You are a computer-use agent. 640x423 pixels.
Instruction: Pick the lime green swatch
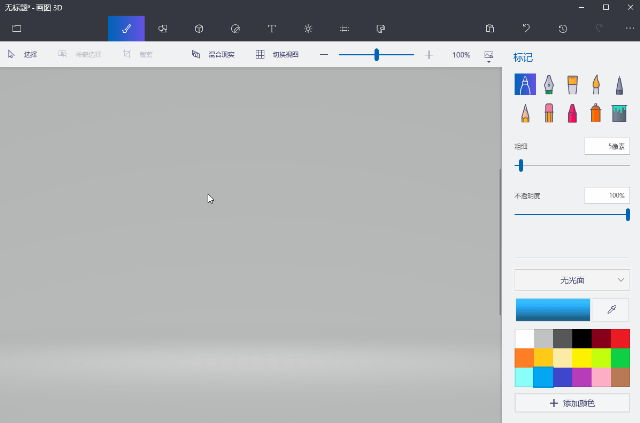pyautogui.click(x=601, y=358)
